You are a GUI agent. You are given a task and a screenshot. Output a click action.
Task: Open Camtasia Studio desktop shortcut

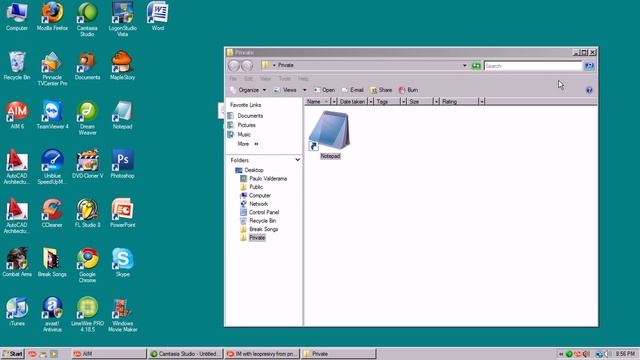click(87, 19)
